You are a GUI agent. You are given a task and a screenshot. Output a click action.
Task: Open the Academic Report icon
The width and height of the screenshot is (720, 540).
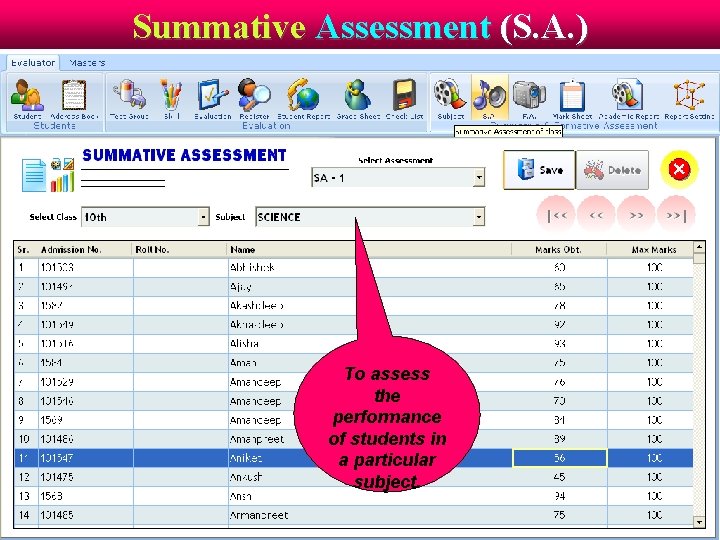[x=628, y=99]
